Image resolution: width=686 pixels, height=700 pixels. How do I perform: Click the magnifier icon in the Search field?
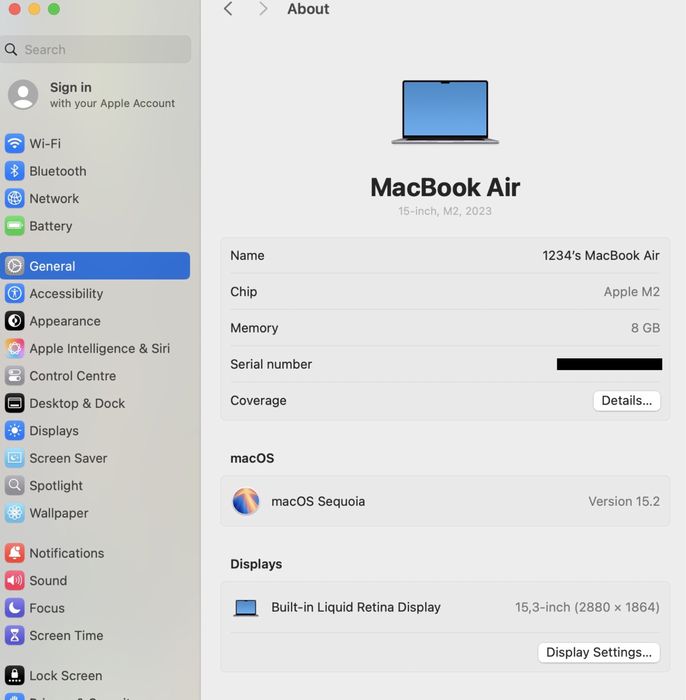[x=11, y=50]
